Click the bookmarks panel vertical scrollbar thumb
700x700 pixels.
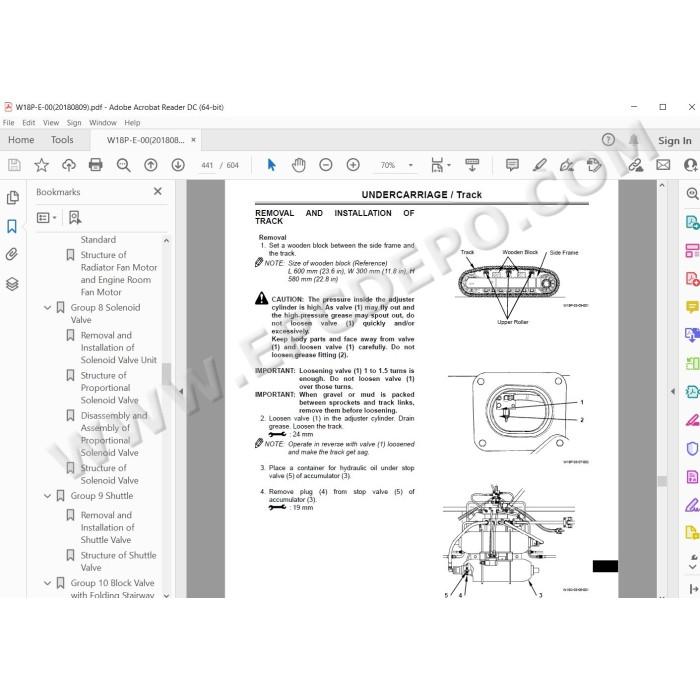[x=167, y=373]
